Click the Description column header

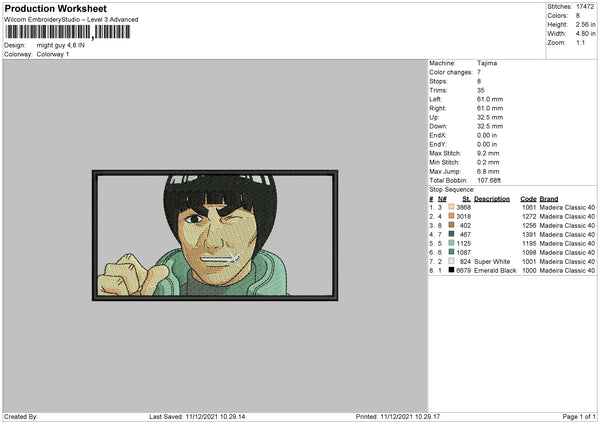pyautogui.click(x=492, y=199)
